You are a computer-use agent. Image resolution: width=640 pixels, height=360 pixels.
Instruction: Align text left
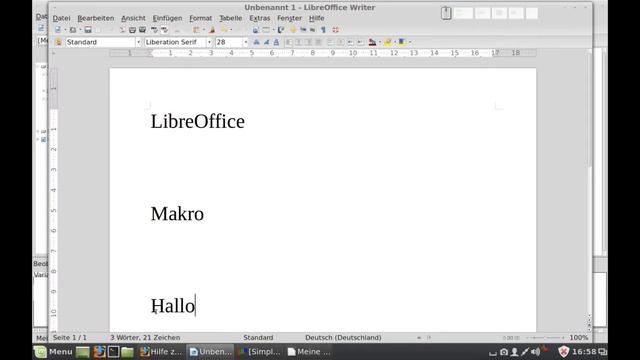(289, 42)
